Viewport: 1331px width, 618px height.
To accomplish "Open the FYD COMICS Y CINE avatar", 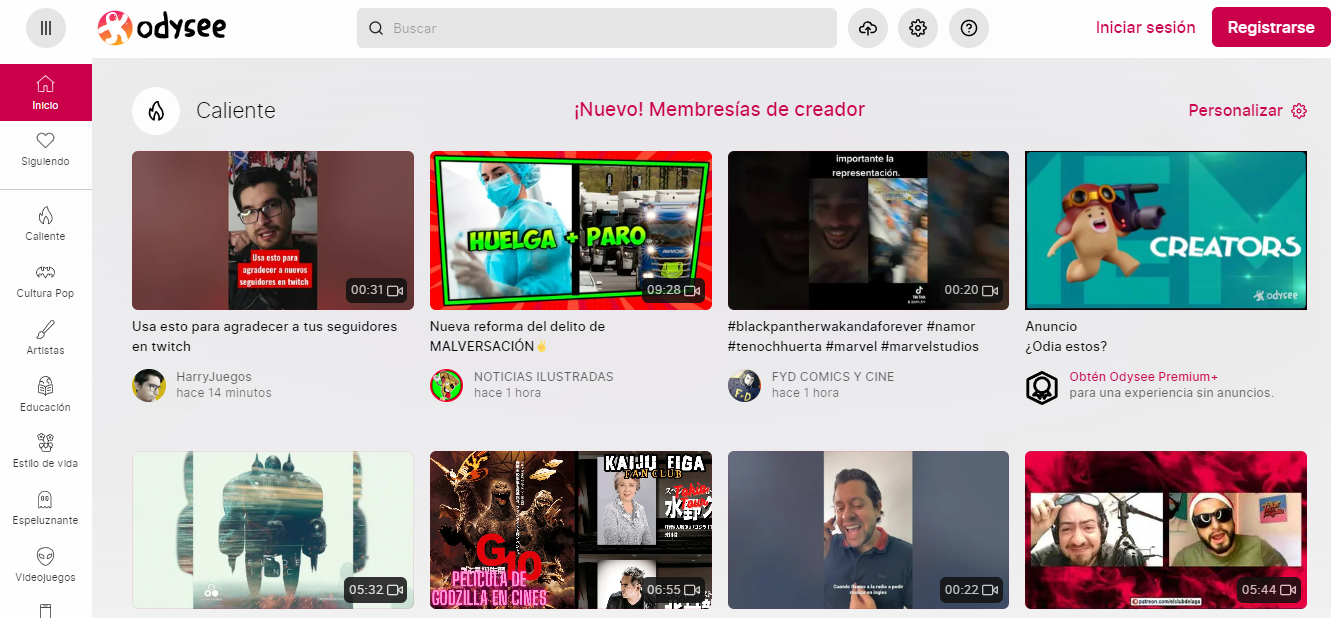I will (x=744, y=385).
